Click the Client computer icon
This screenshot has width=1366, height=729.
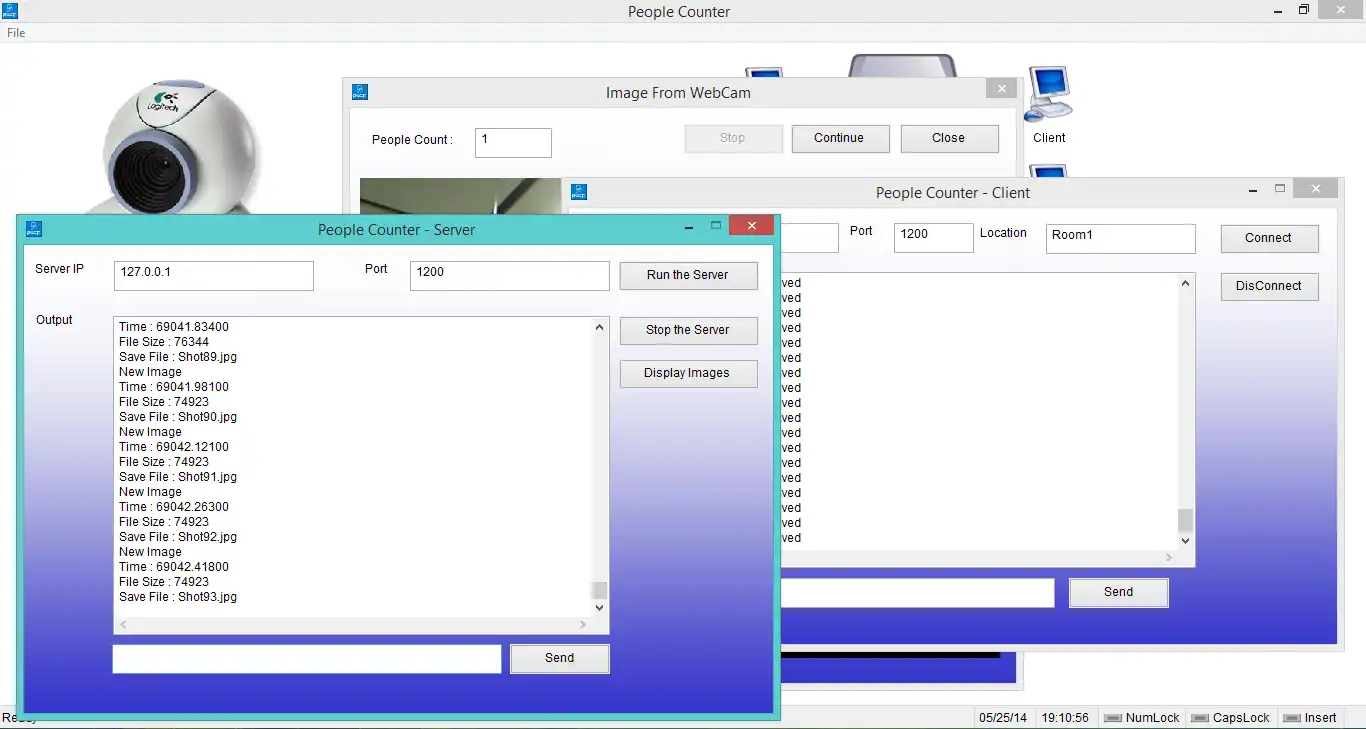tap(1049, 94)
